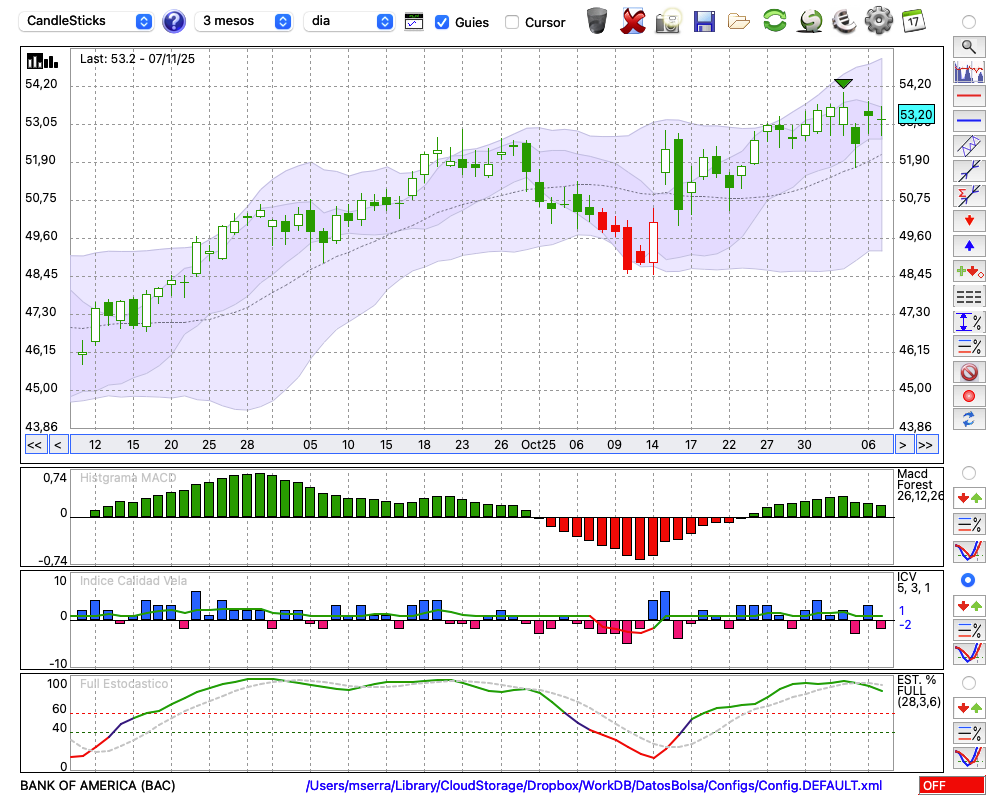This screenshot has height=800, width=1000.
Task: Click the date axis scrollbar strip
Action: [x=482, y=445]
